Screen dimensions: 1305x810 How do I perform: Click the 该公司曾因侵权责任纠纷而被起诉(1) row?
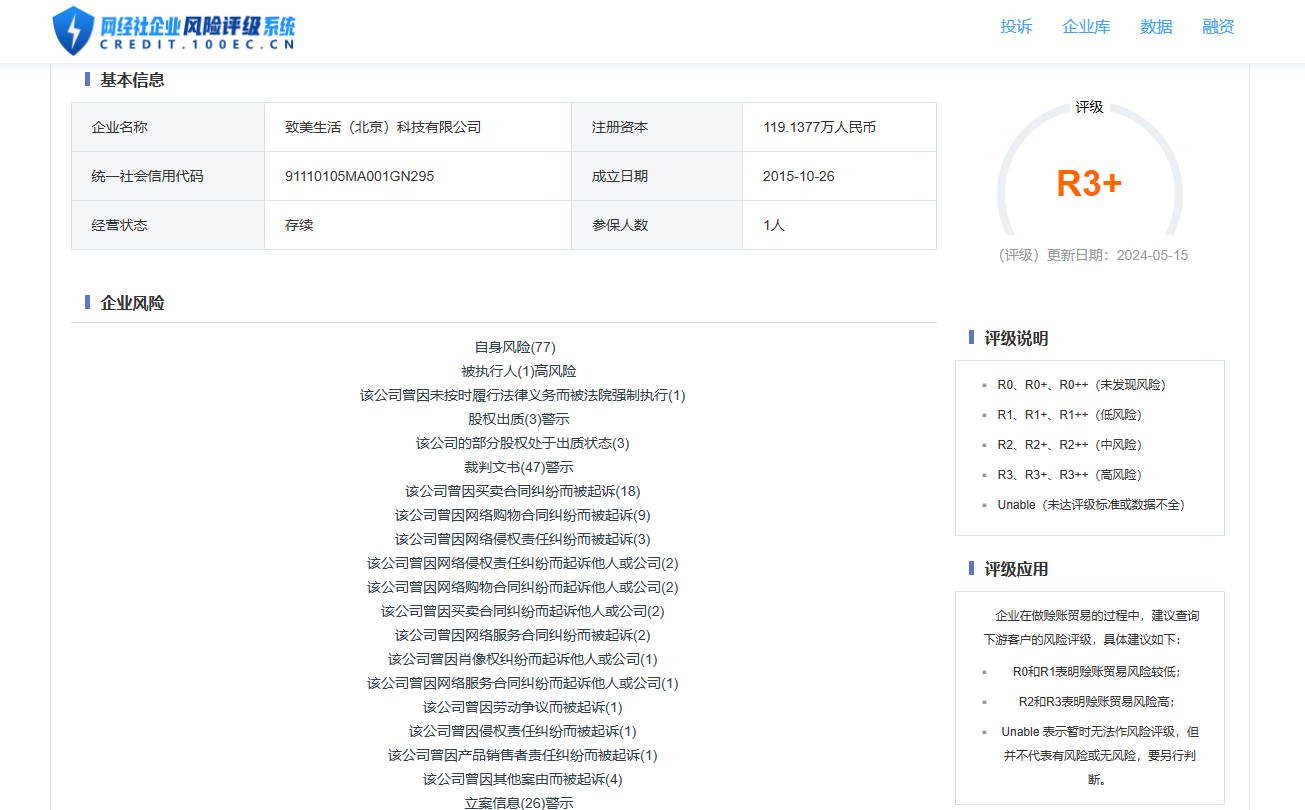click(523, 731)
